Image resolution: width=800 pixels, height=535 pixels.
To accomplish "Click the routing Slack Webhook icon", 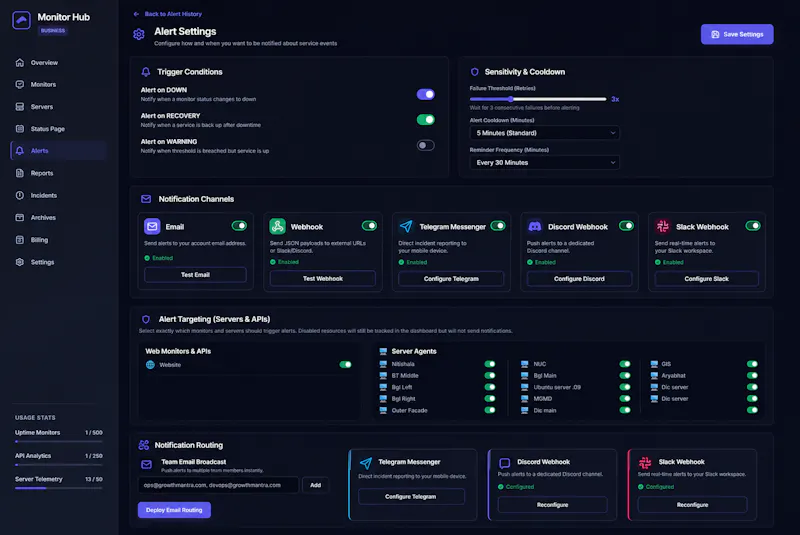I will [645, 463].
